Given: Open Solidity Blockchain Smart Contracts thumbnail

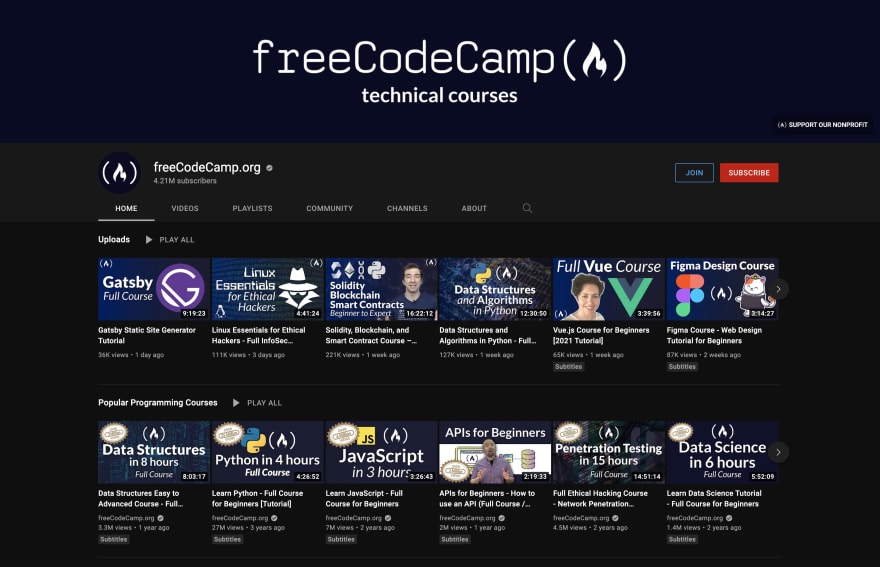Looking at the screenshot, I should (x=382, y=289).
